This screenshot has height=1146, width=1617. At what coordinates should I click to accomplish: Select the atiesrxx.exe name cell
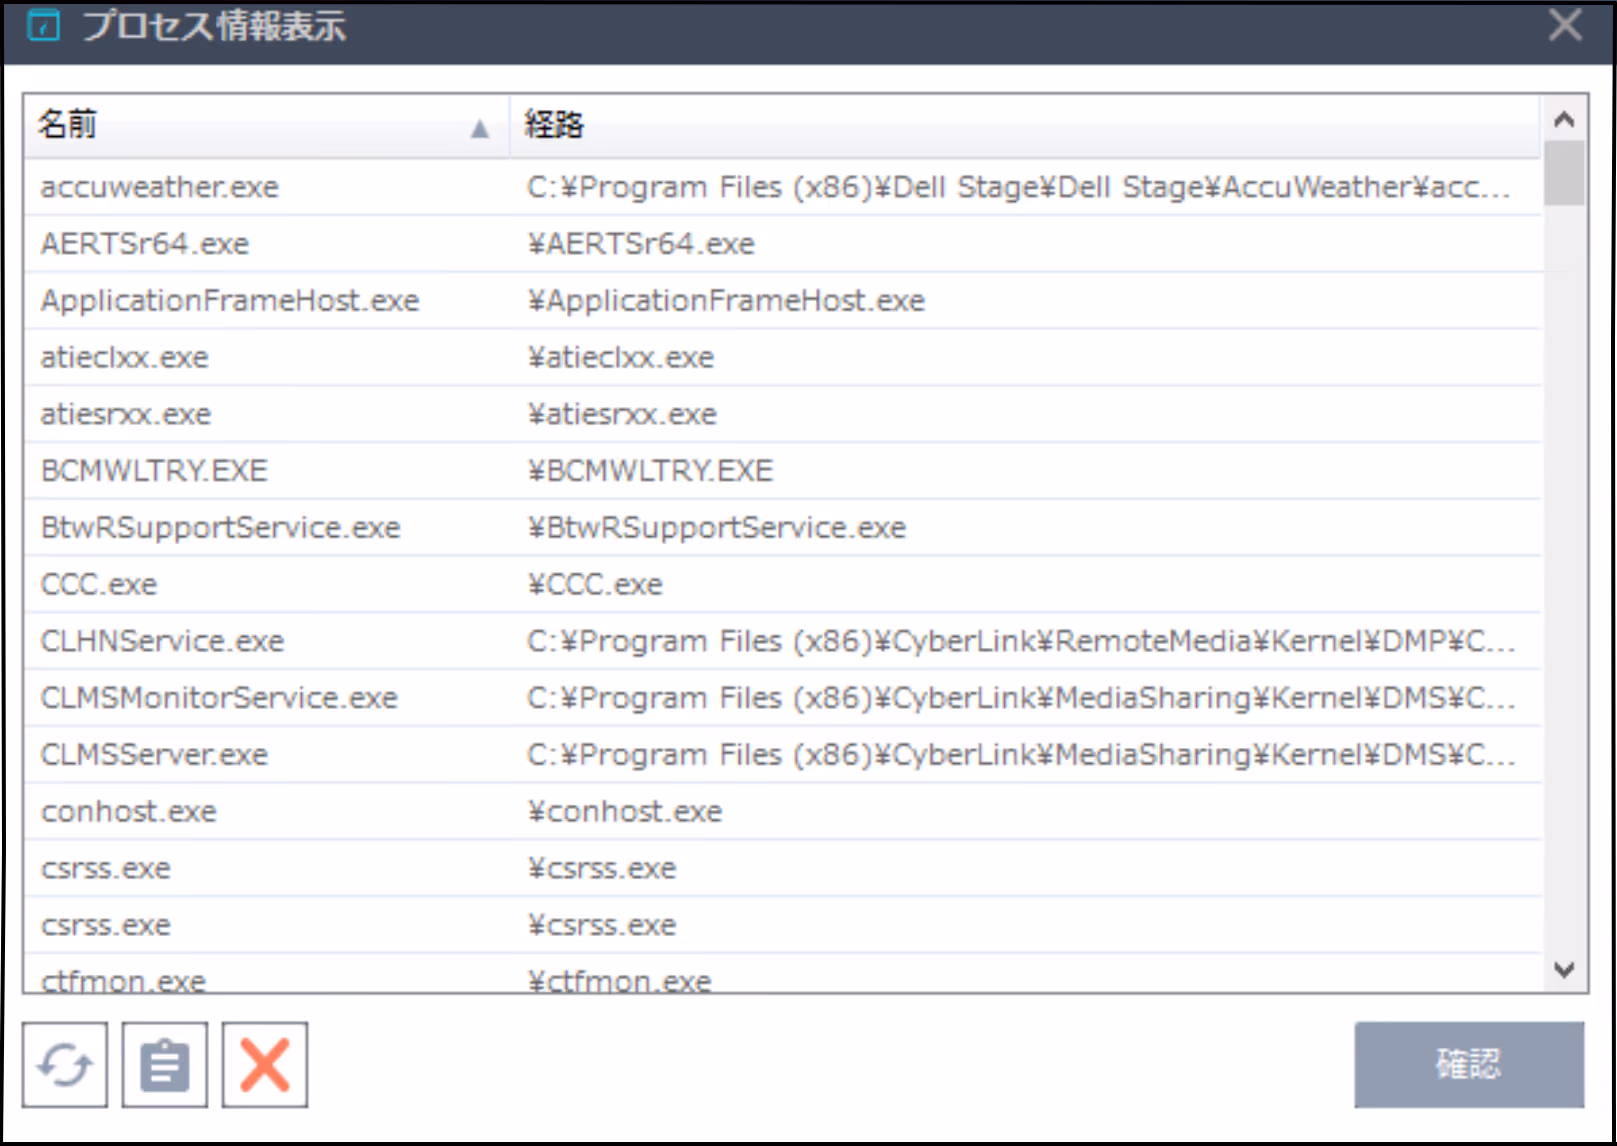tap(267, 415)
